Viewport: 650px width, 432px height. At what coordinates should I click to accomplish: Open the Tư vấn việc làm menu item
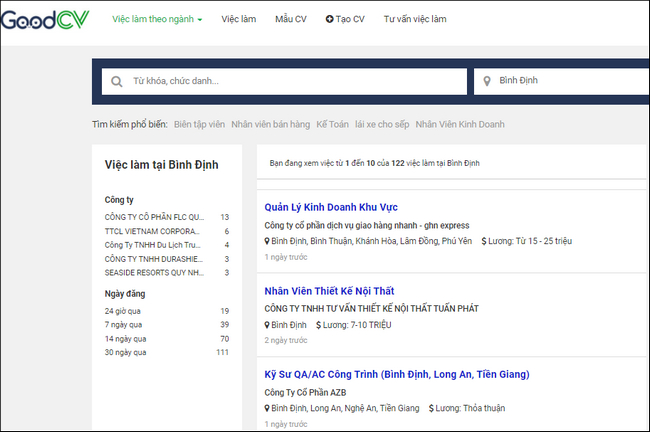415,19
